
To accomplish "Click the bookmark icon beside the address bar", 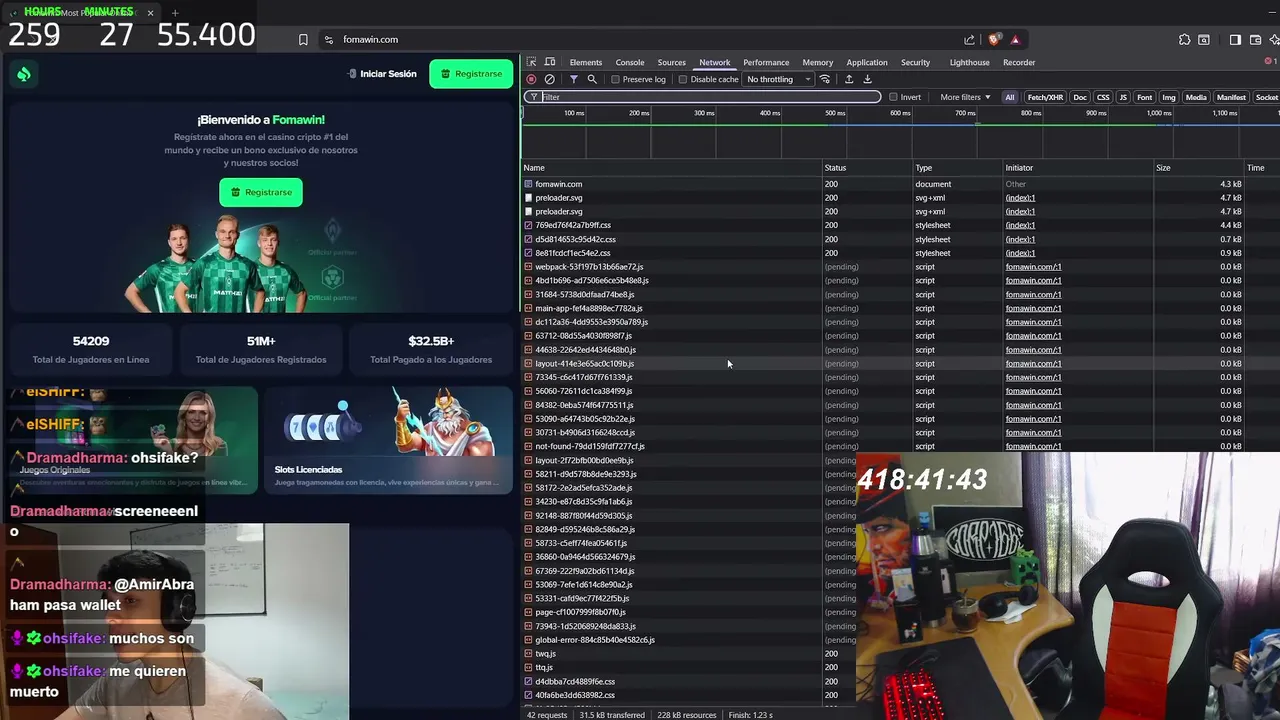I will pos(303,40).
